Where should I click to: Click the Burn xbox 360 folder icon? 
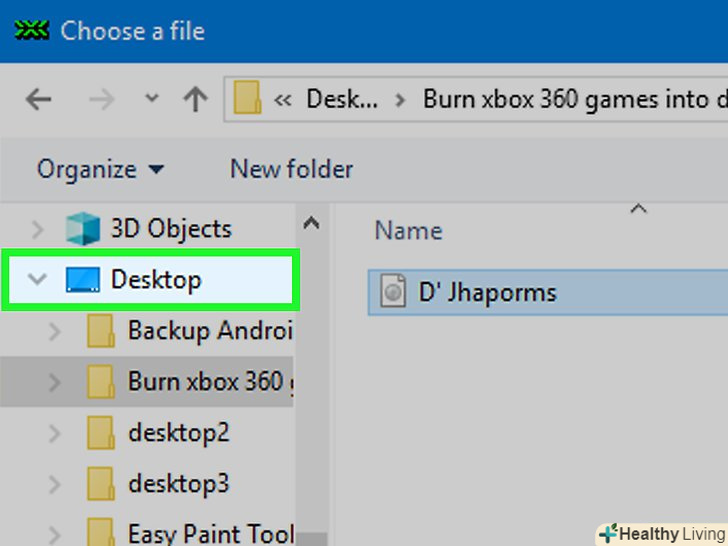[x=100, y=382]
